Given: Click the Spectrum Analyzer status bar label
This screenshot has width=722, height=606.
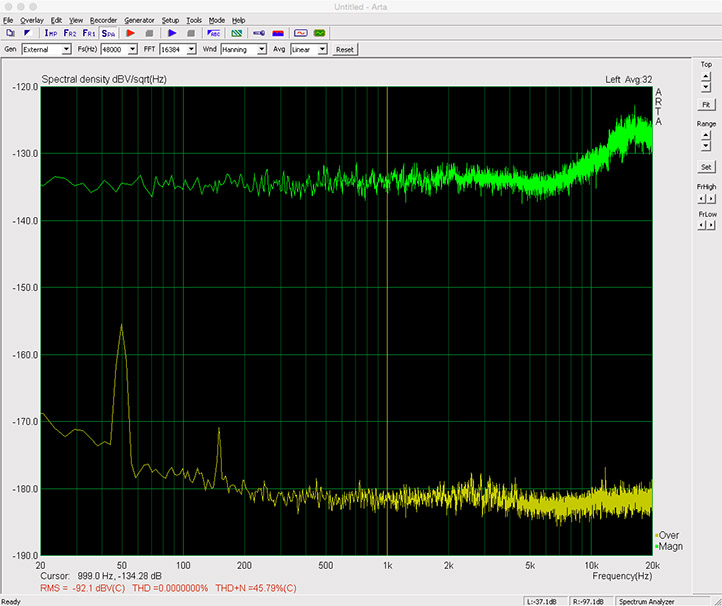Looking at the screenshot, I should click(646, 601).
